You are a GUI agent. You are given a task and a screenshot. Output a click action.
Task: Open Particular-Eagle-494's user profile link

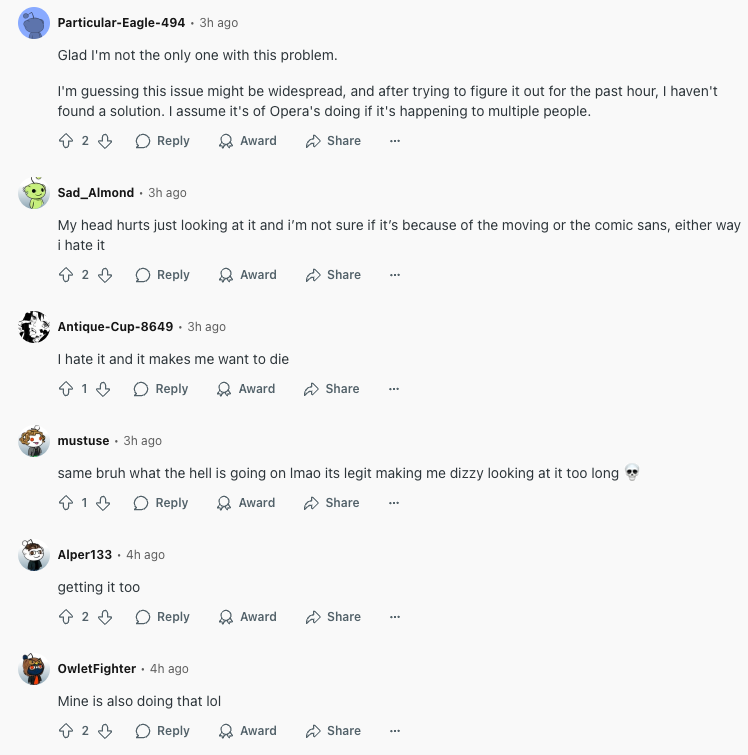pyautogui.click(x=121, y=22)
